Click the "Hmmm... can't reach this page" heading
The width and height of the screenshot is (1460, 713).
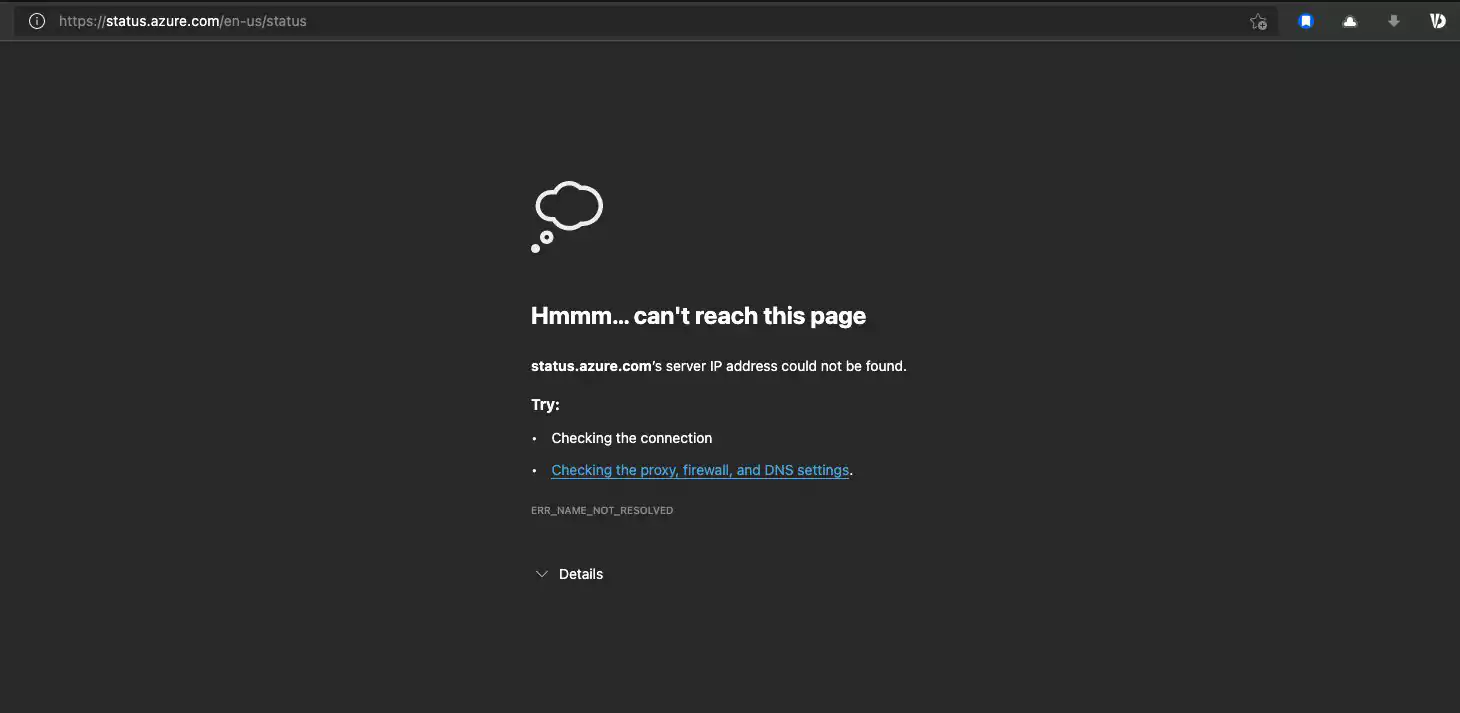(x=698, y=316)
